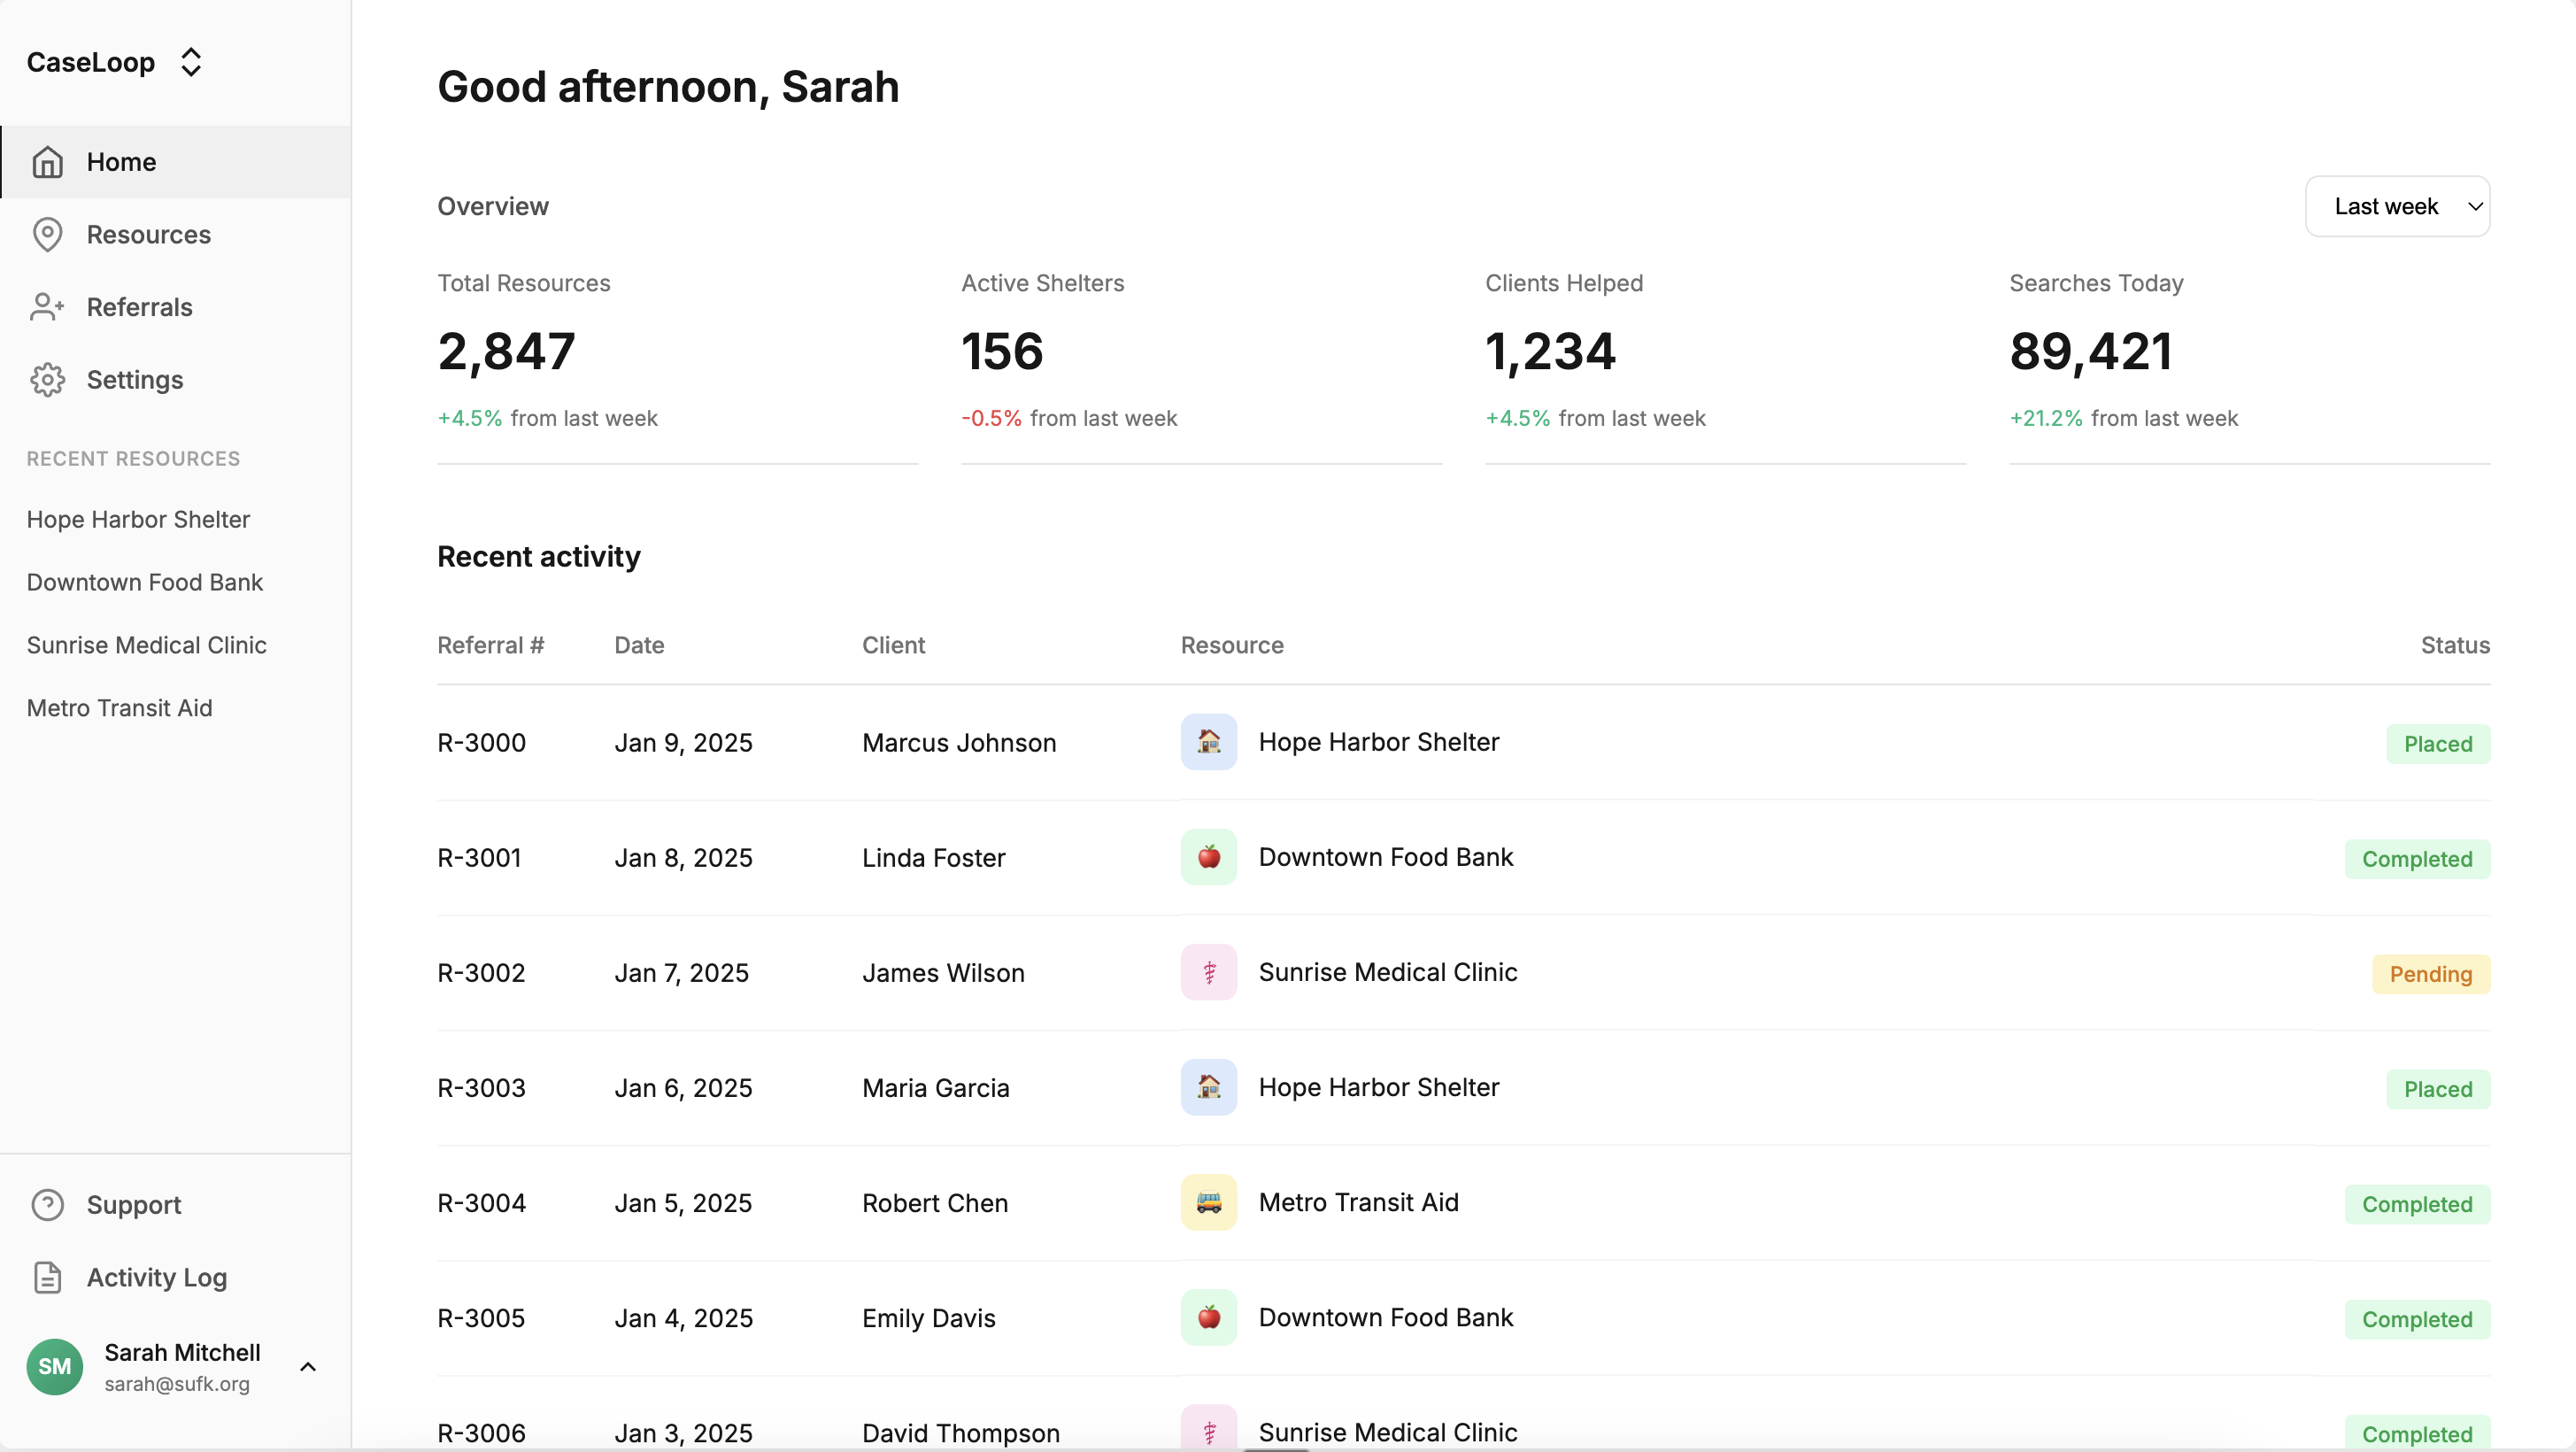The height and width of the screenshot is (1452, 2576).
Task: Open Sunrise Medical Clinic from recent resources
Action: 146,645
